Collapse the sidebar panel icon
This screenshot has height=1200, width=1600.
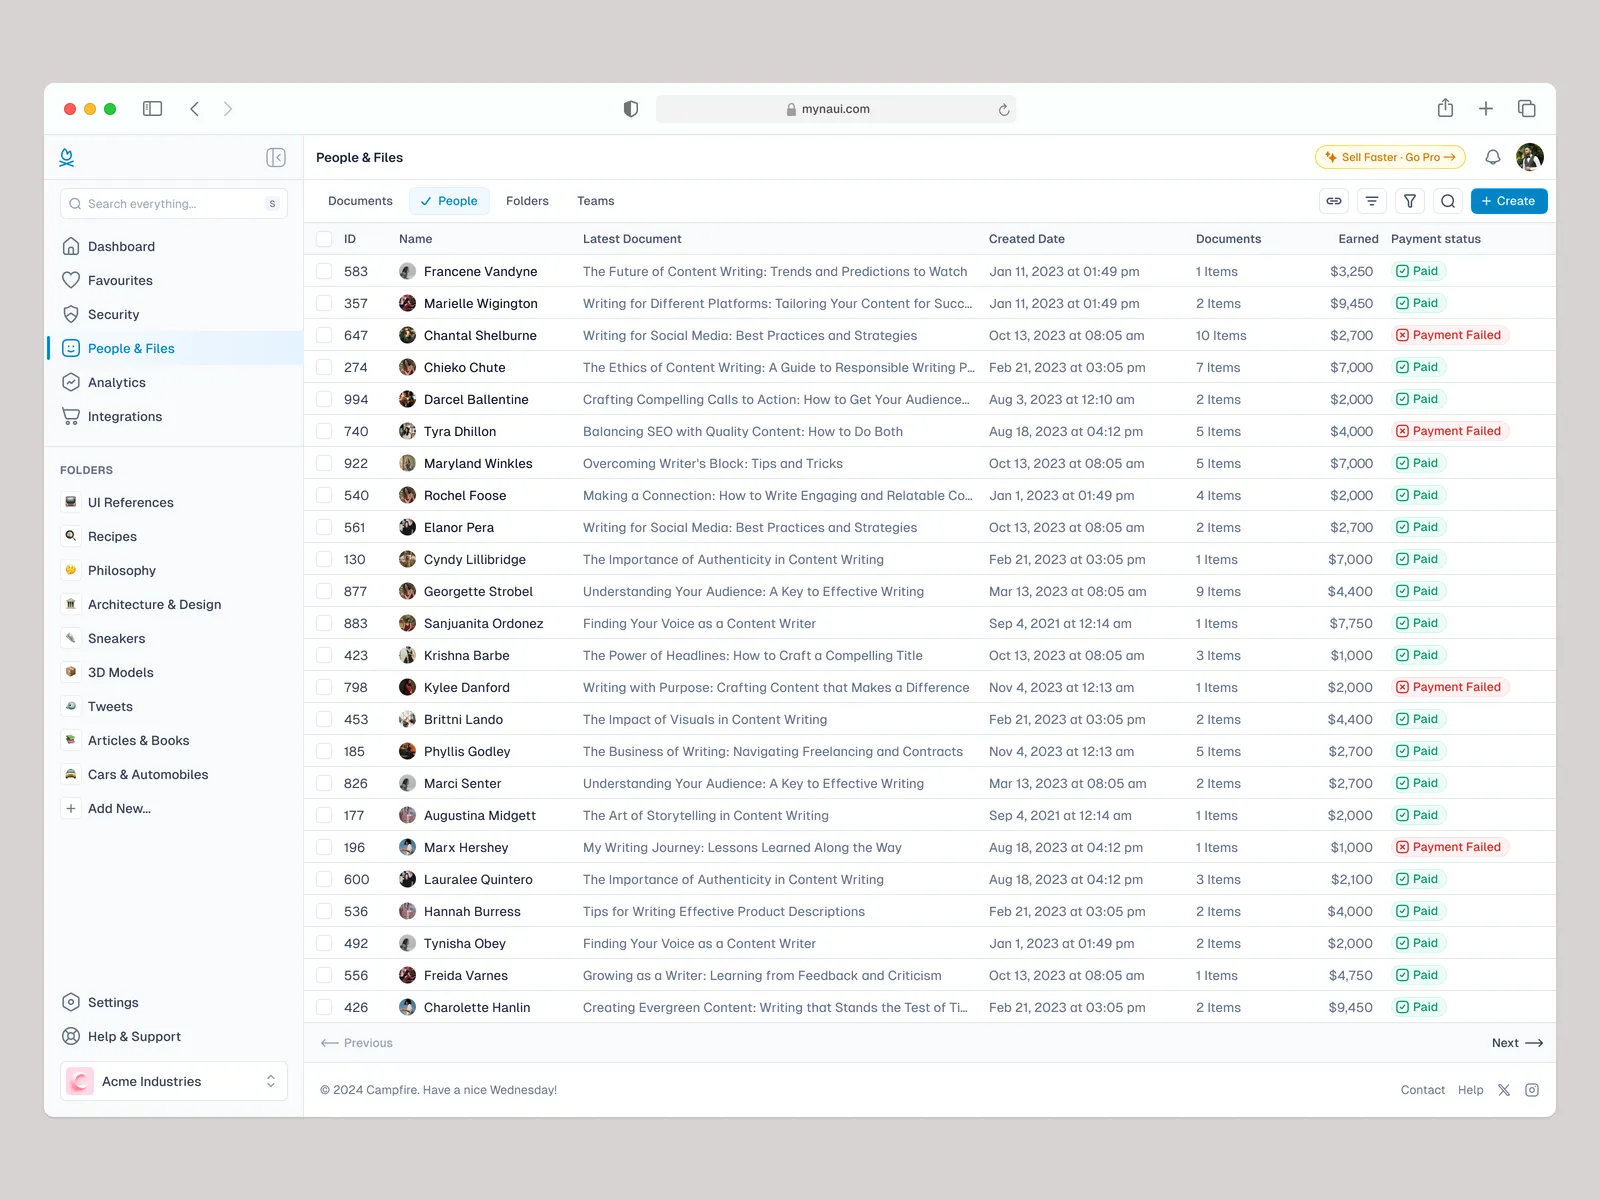[276, 157]
